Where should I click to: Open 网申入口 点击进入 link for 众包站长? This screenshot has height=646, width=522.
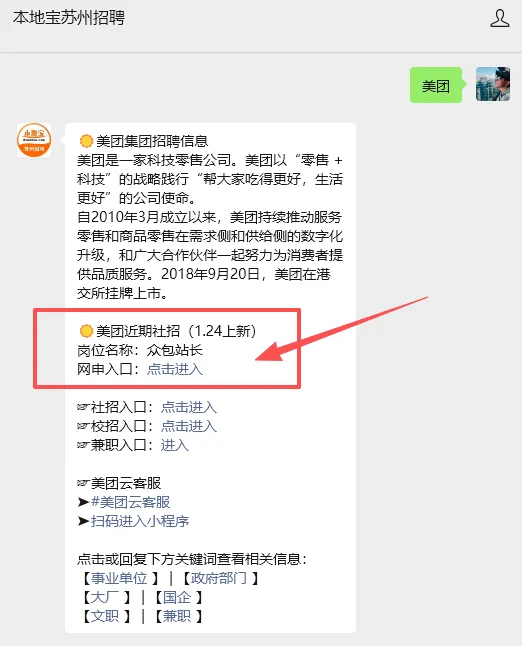tap(175, 369)
